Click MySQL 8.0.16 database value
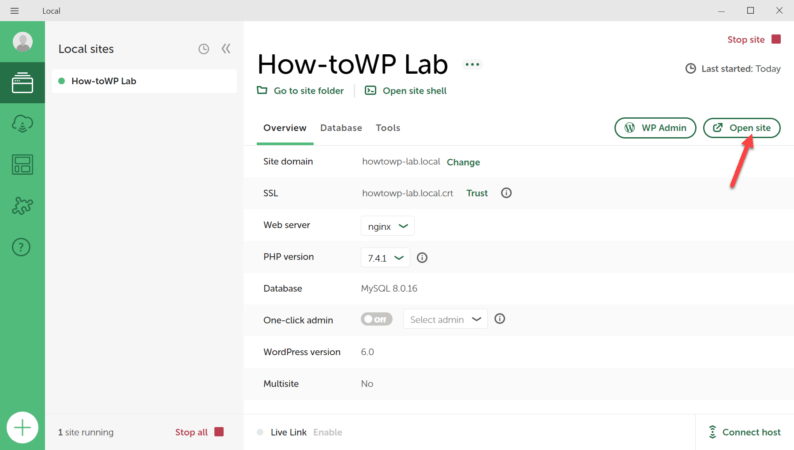 pos(389,289)
